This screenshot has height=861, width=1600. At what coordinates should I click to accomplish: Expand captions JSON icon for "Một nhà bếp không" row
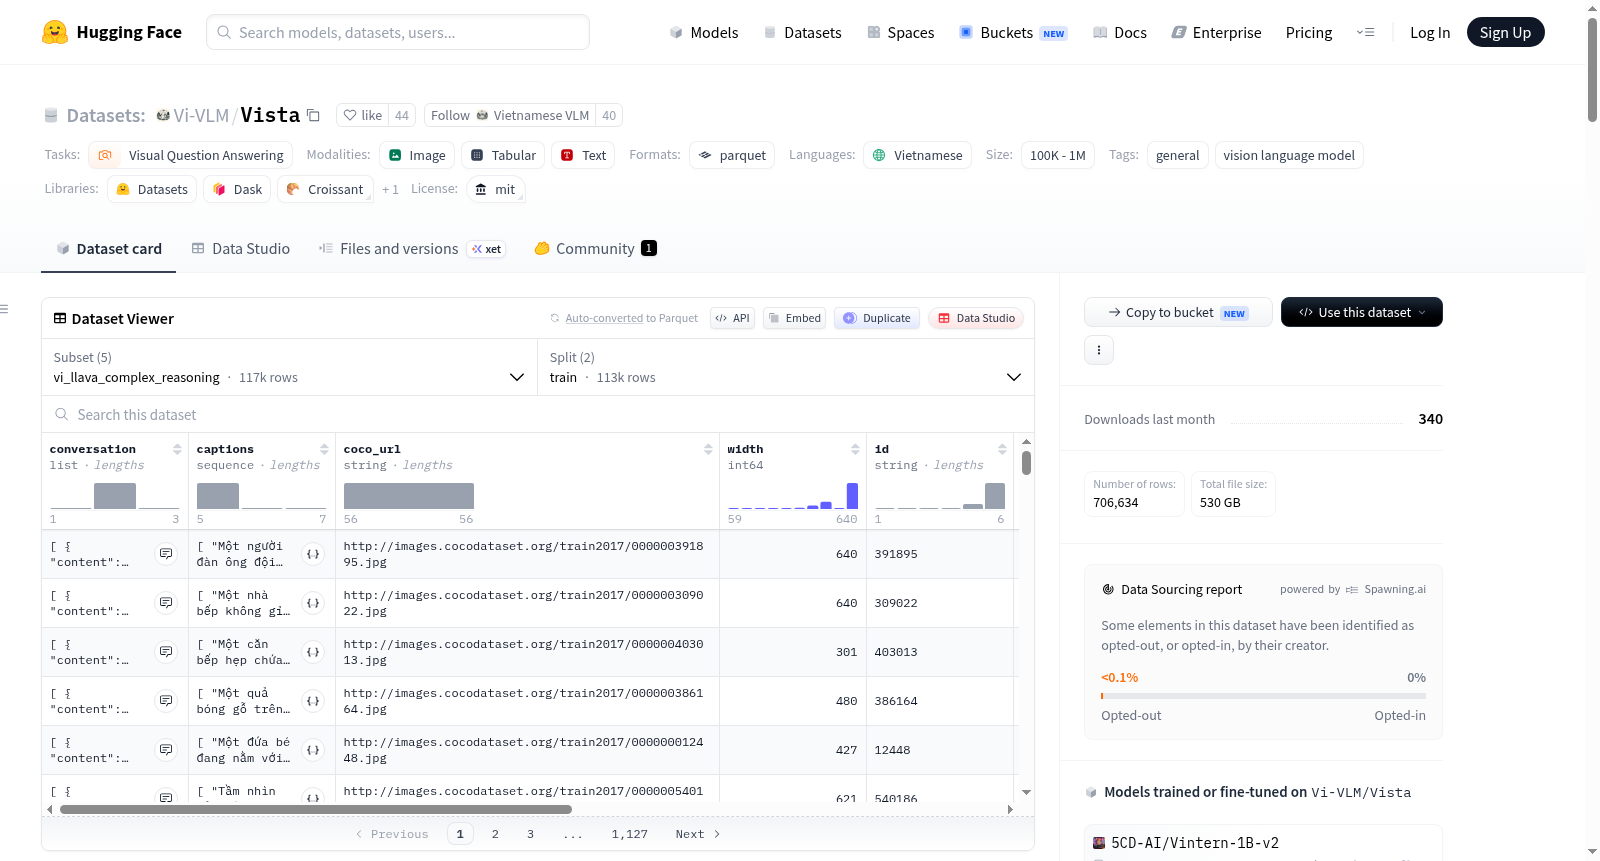pyautogui.click(x=313, y=603)
